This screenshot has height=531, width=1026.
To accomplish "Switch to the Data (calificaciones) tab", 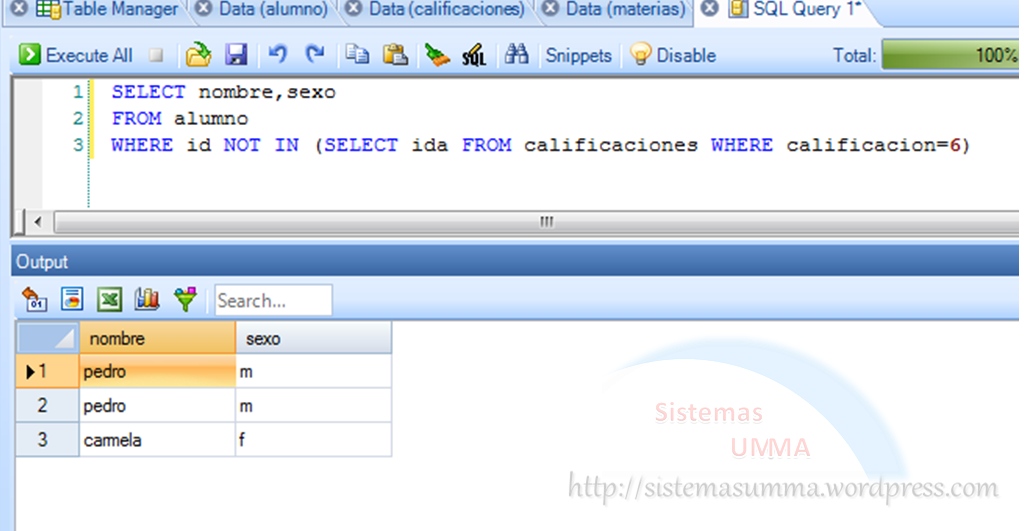I will pyautogui.click(x=446, y=10).
